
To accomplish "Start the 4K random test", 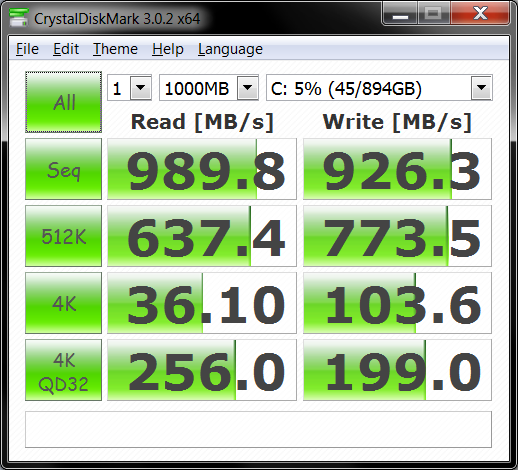I will (63, 303).
